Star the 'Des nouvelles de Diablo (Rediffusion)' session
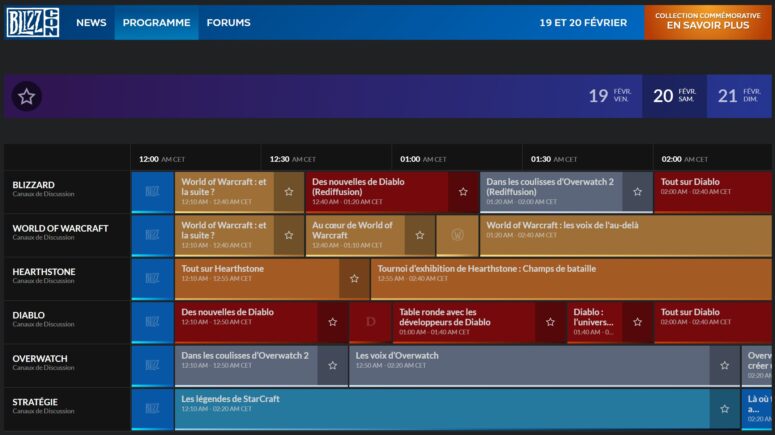 [x=463, y=191]
